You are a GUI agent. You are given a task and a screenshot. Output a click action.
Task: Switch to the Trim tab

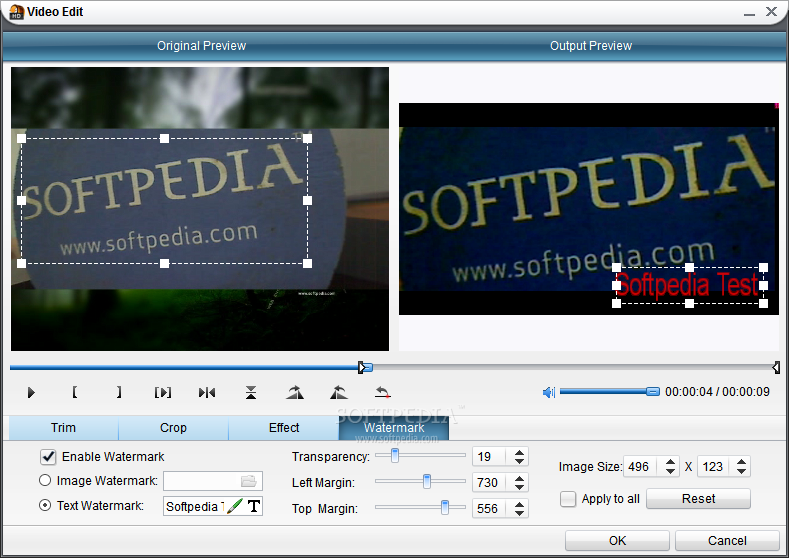(63, 428)
